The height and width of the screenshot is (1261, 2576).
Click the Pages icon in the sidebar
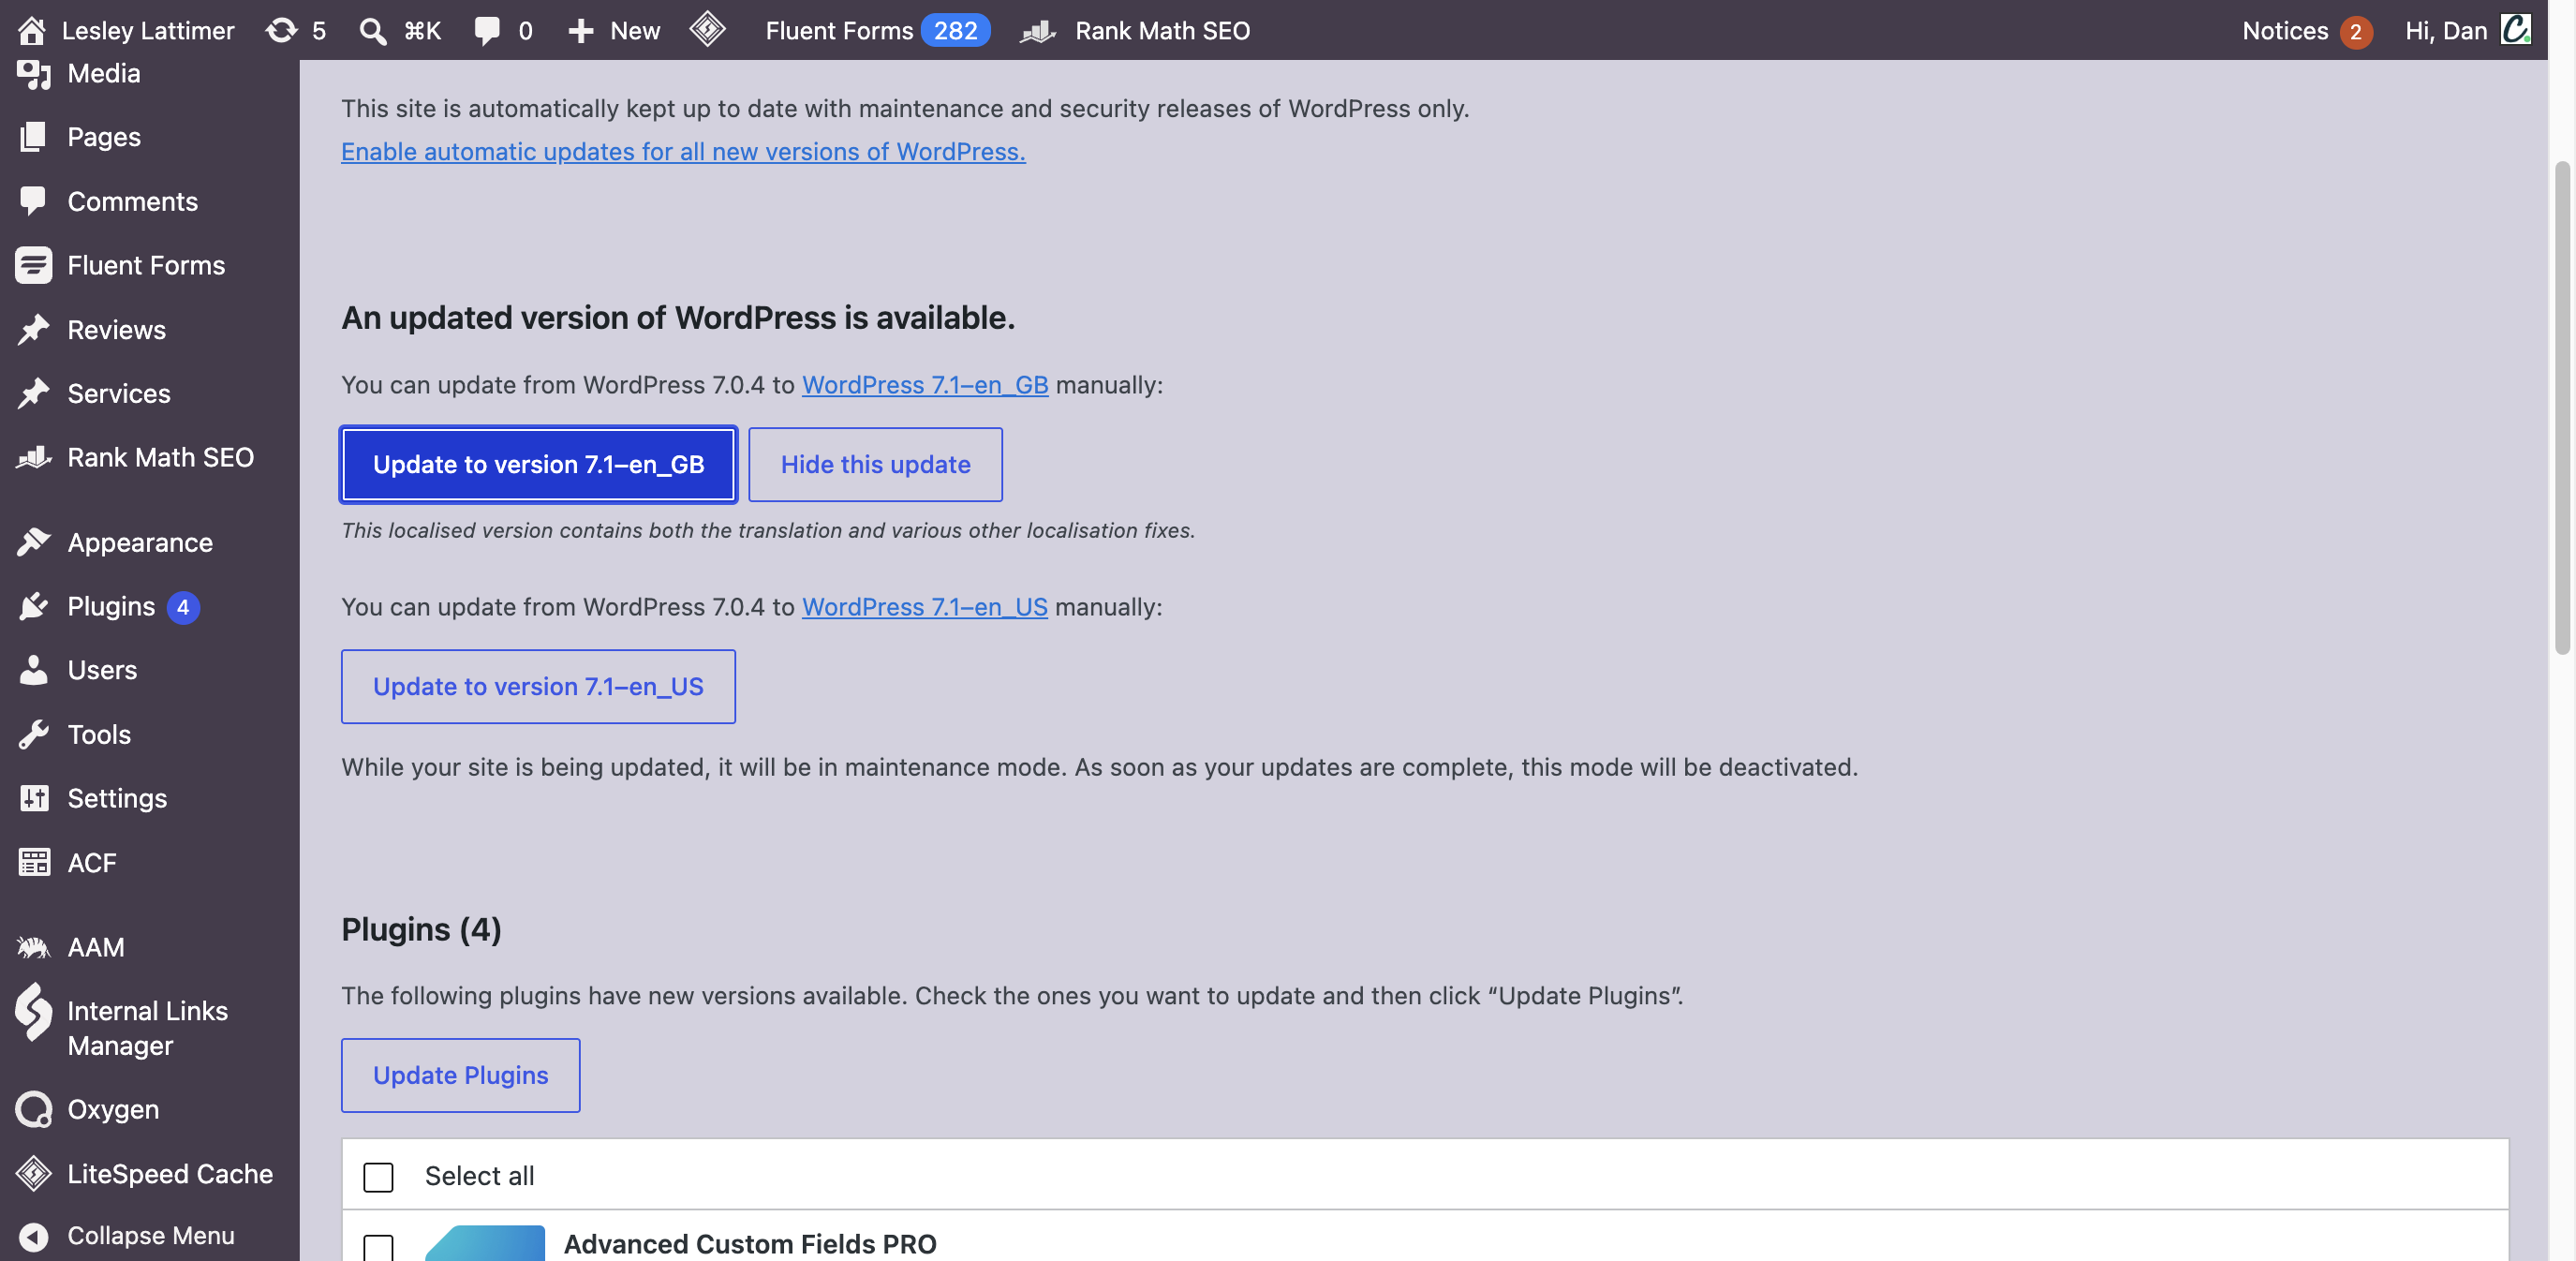[33, 137]
